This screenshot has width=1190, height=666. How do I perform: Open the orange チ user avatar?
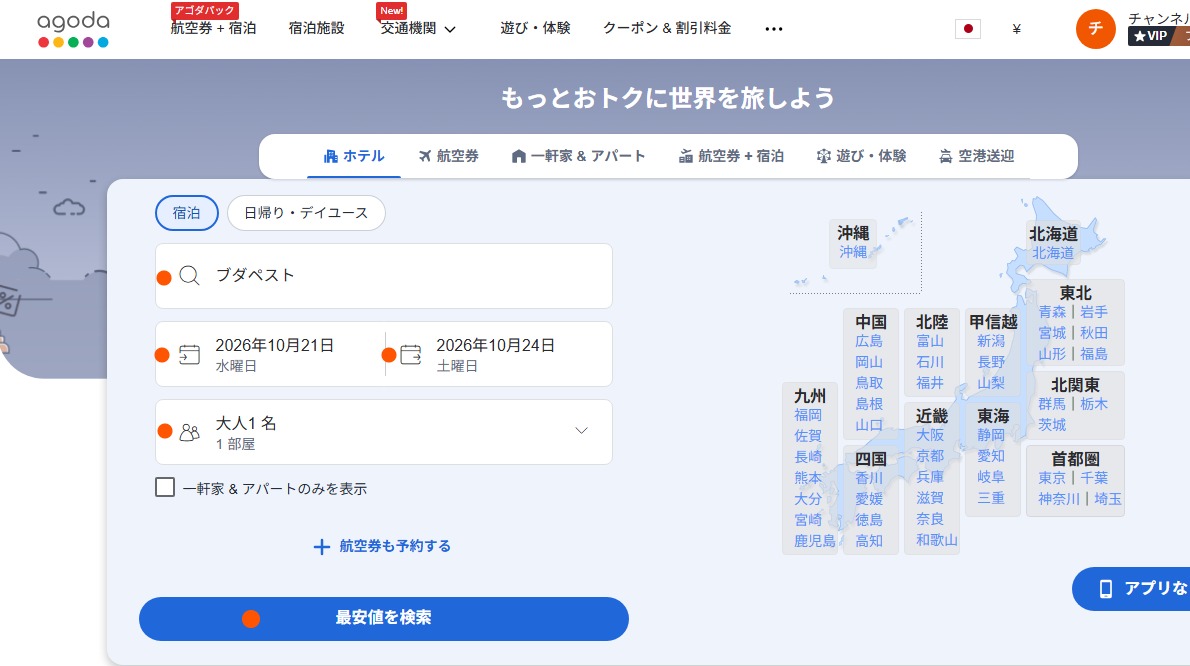tap(1096, 29)
